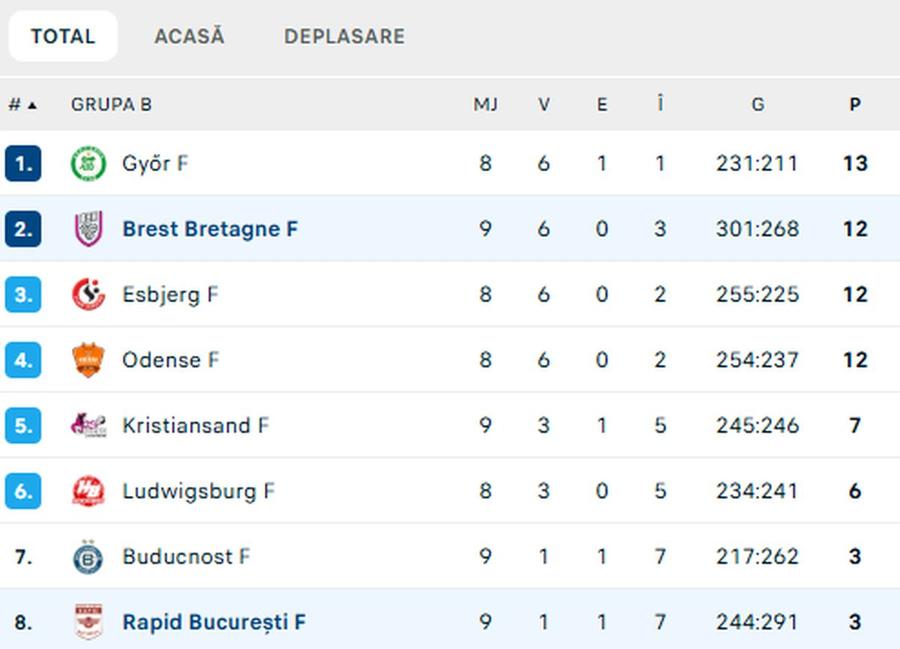Click the Ludwigsburg F red logo
The image size is (900, 649).
88,491
